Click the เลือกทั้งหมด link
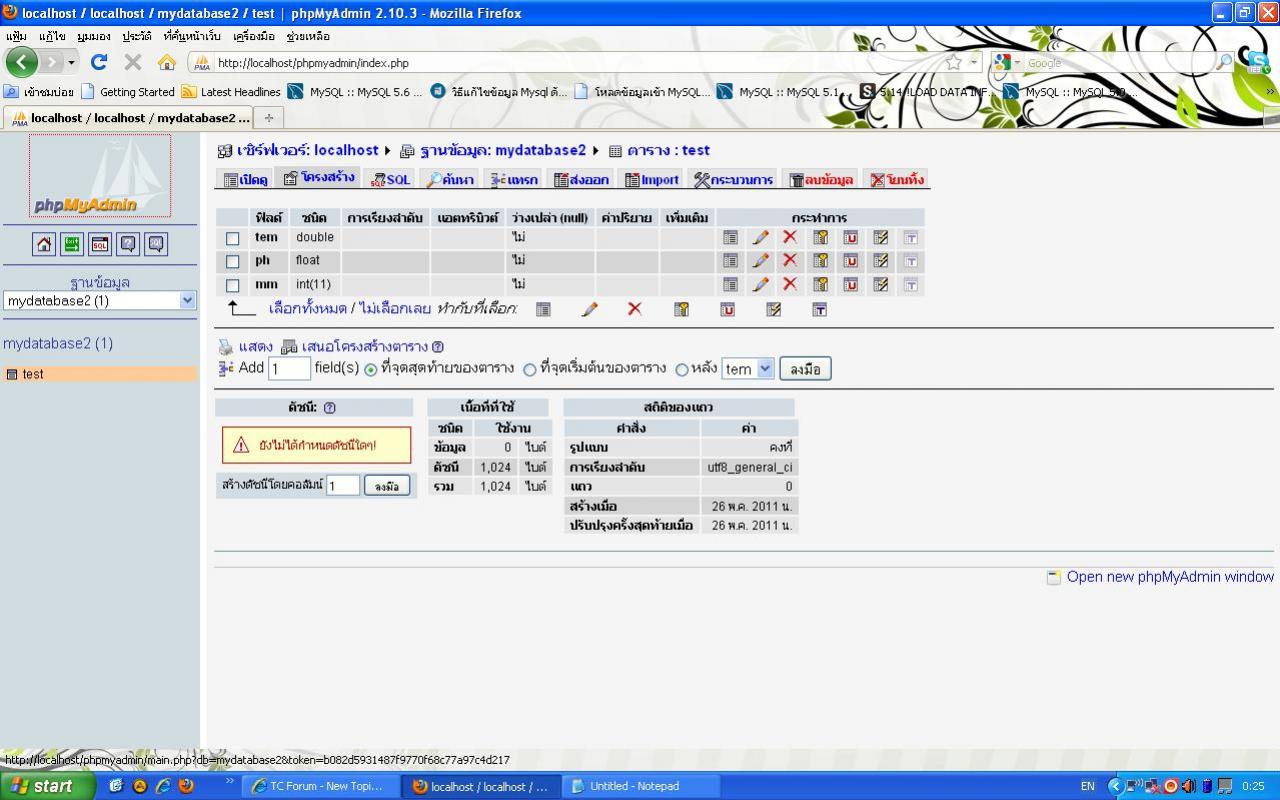Image resolution: width=1280 pixels, height=800 pixels. [x=308, y=309]
